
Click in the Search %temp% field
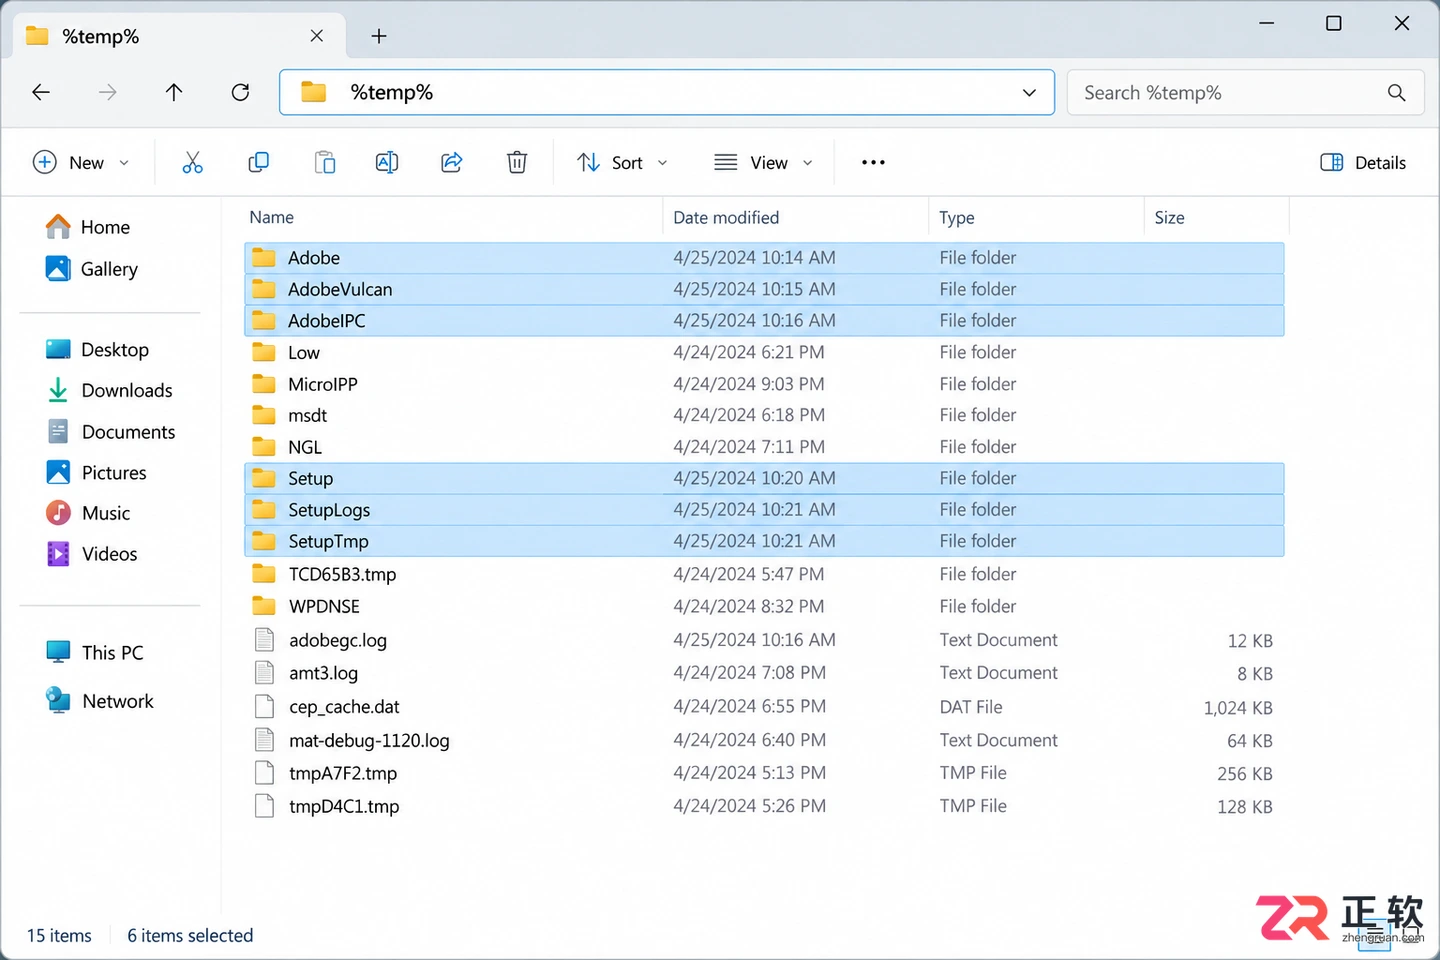(1245, 93)
